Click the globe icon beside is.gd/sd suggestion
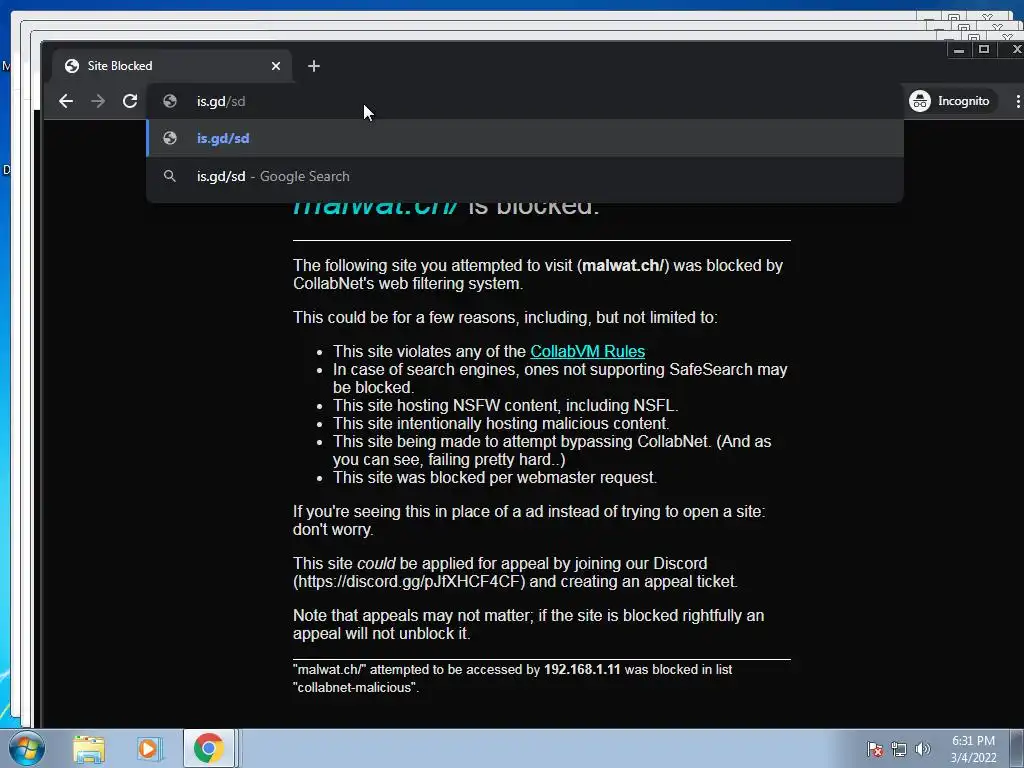This screenshot has width=1024, height=768. (170, 138)
